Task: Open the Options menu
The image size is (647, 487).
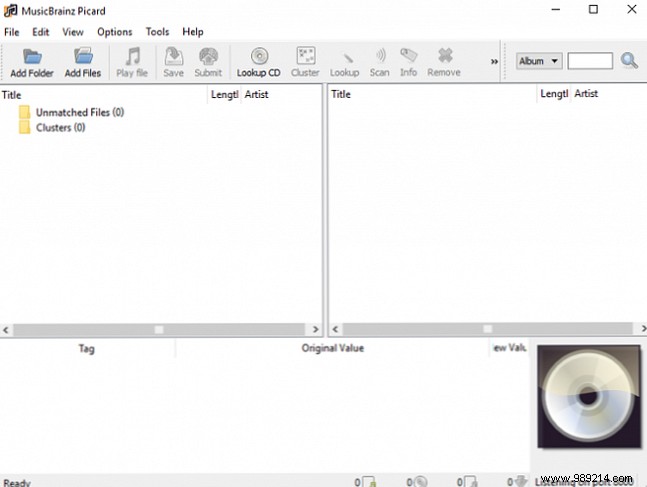Action: [114, 32]
